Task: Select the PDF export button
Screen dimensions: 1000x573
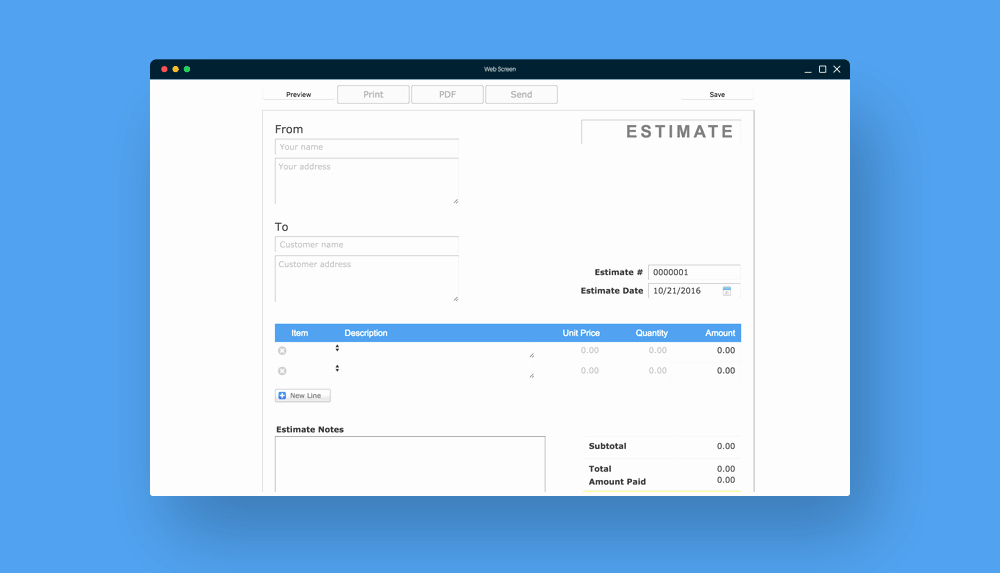Action: (x=447, y=94)
